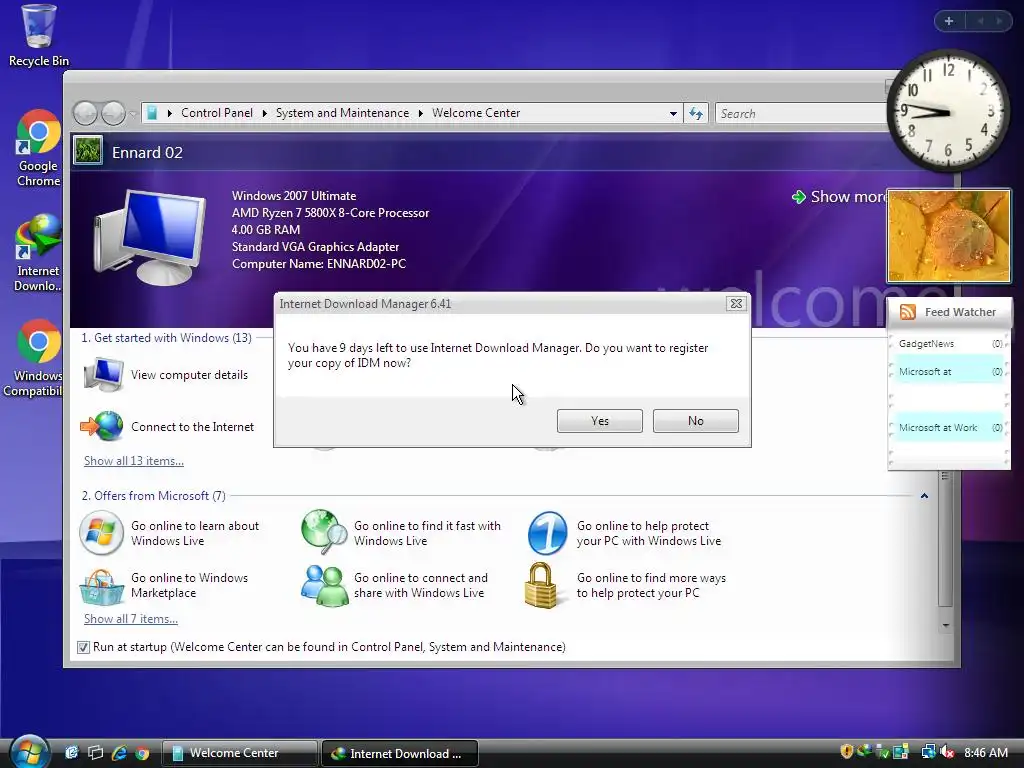Viewport: 1024px width, 768px height.
Task: Click the sidebar Add gadget plus button
Action: 949,21
